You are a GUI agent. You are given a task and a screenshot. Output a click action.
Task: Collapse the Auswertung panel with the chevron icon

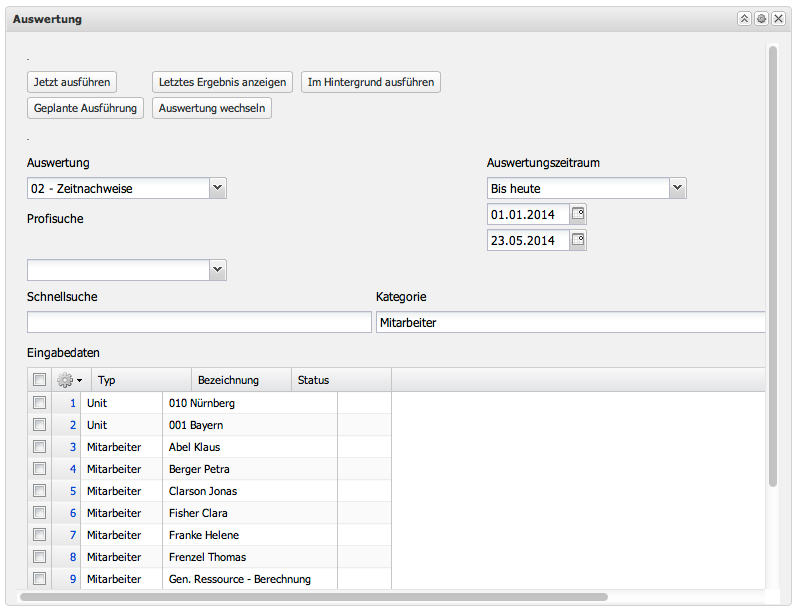pyautogui.click(x=744, y=19)
